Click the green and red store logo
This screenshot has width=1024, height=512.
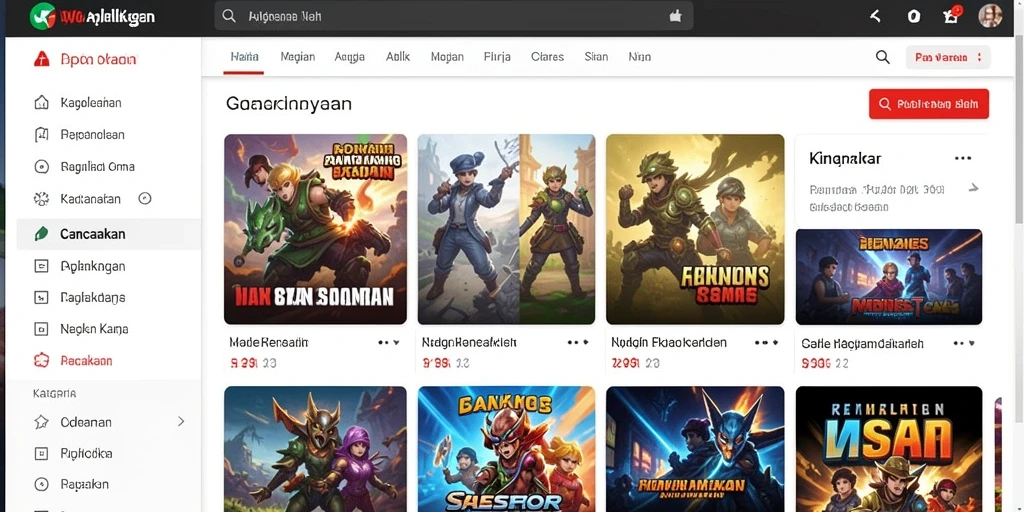click(x=43, y=16)
